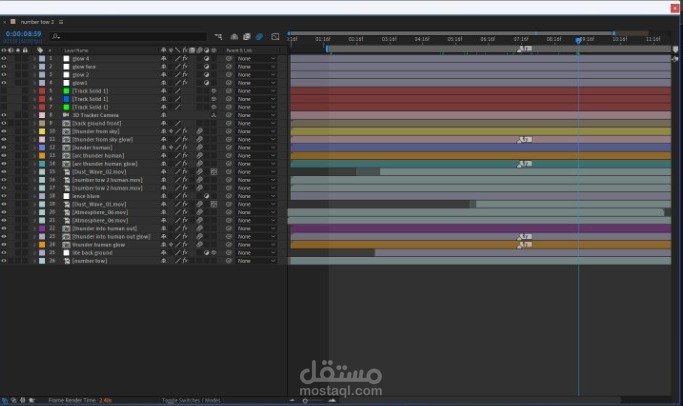The width and height of the screenshot is (683, 406).
Task: Click the Layer Name column header
Action: [76, 51]
